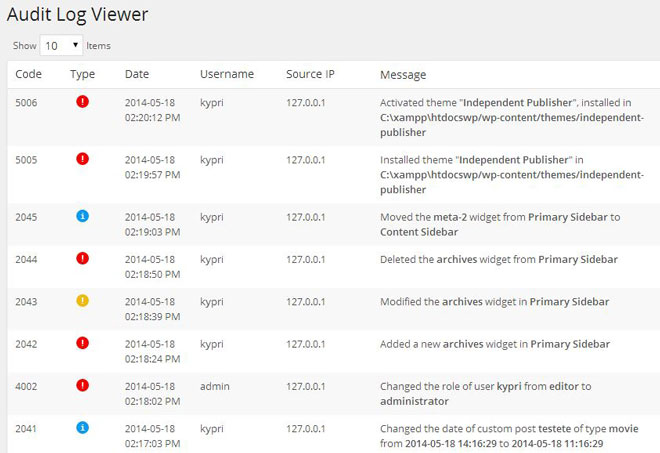Viewport: 660px width, 453px height.
Task: Click the red critical icon for code 4002
Action: (x=82, y=385)
